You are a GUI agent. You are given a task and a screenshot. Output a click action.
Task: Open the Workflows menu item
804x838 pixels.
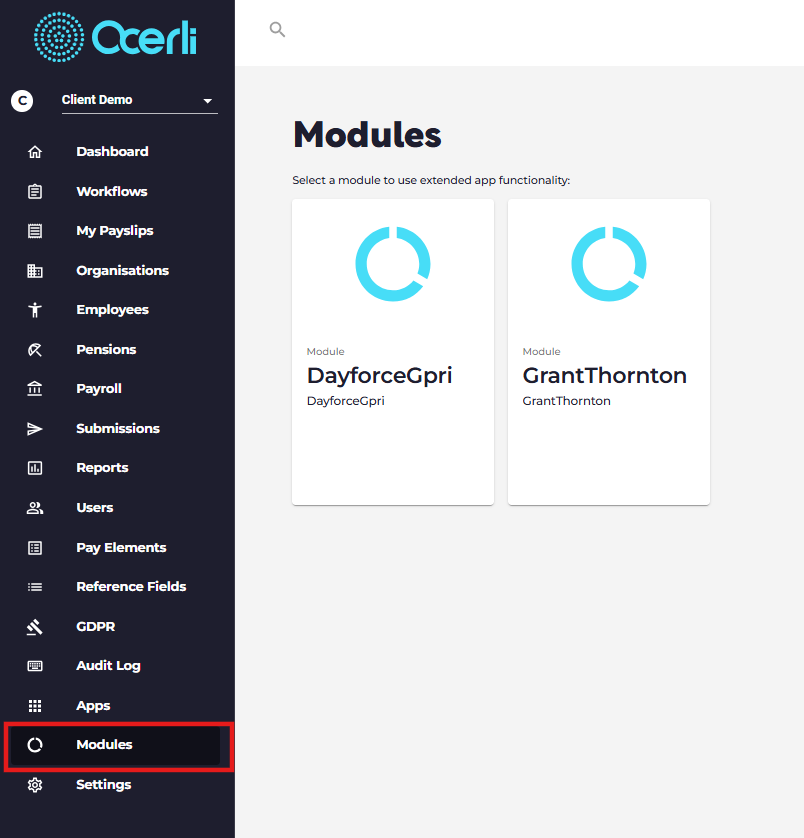pos(112,191)
